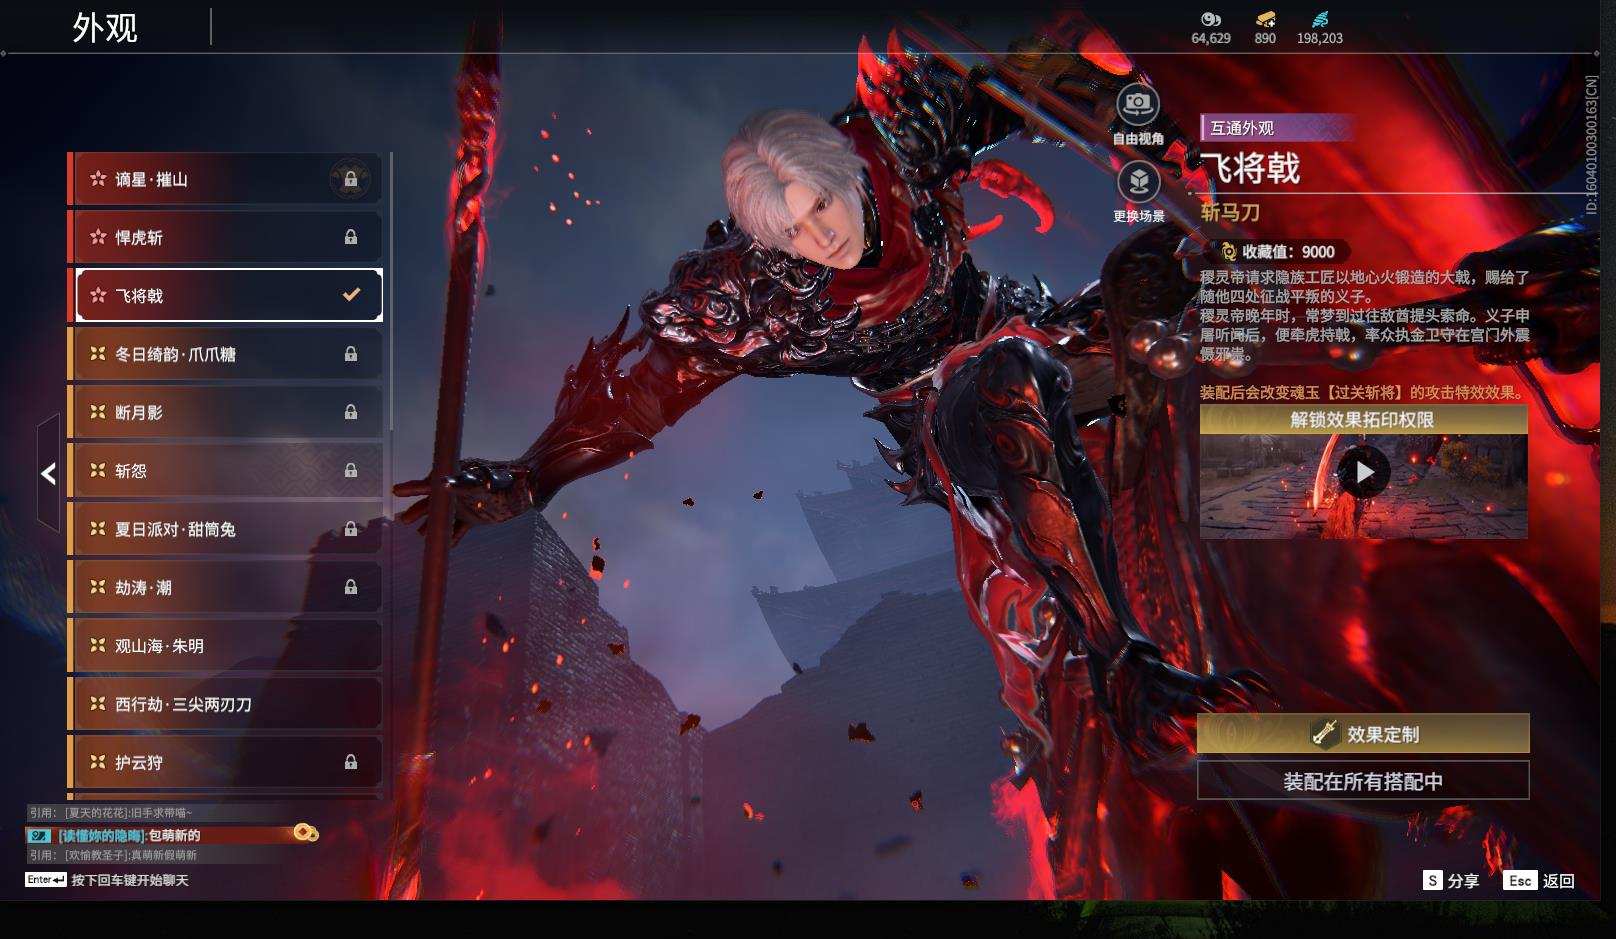Viewport: 1616px width, 939px height.
Task: Click the 斩马刀 weapon type label
Action: (1230, 212)
